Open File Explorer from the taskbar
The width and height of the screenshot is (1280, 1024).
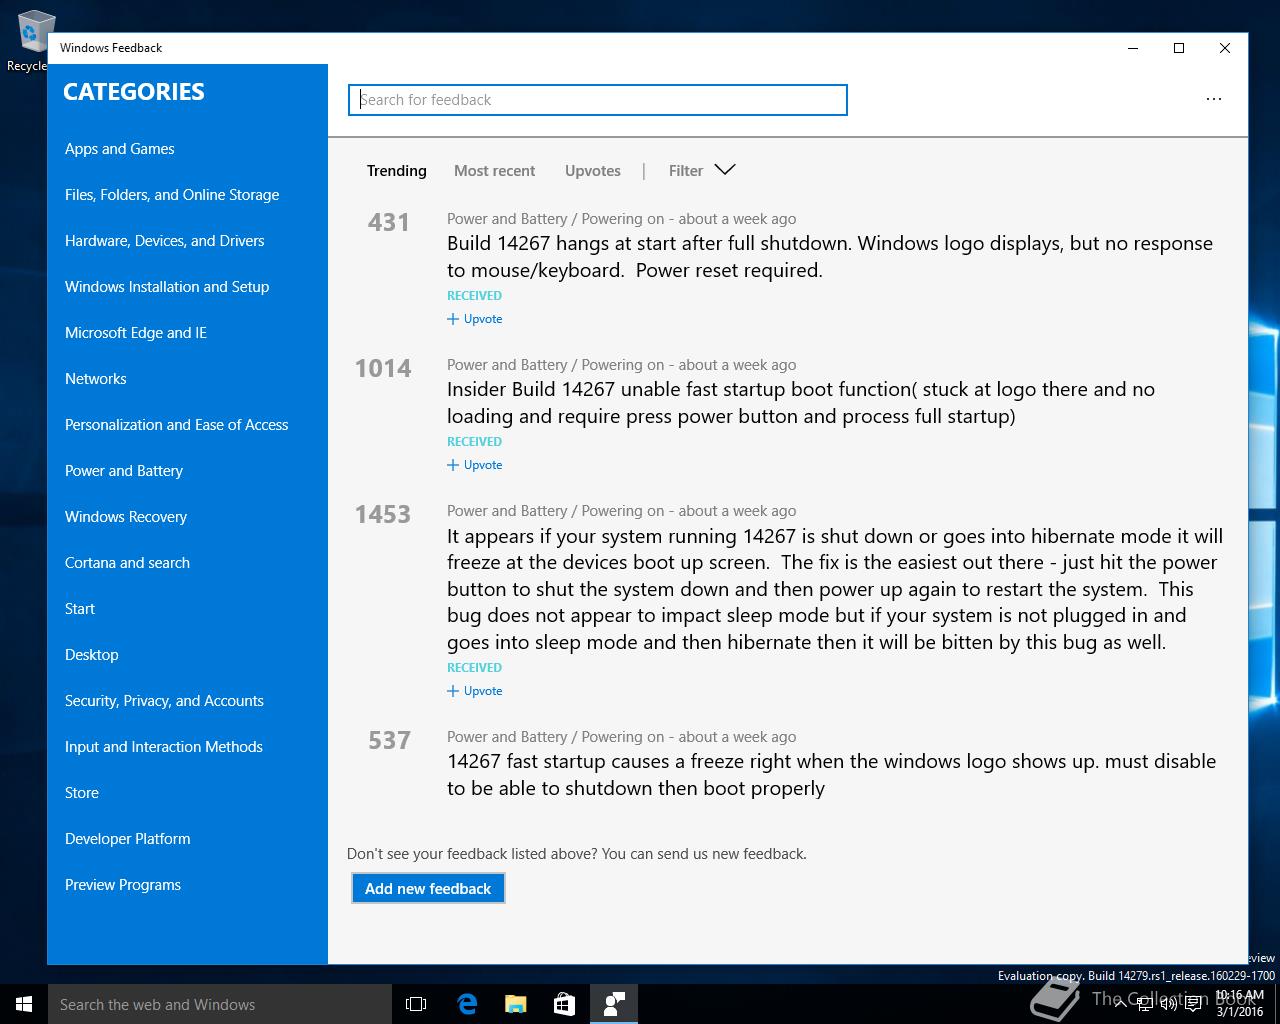point(516,1004)
